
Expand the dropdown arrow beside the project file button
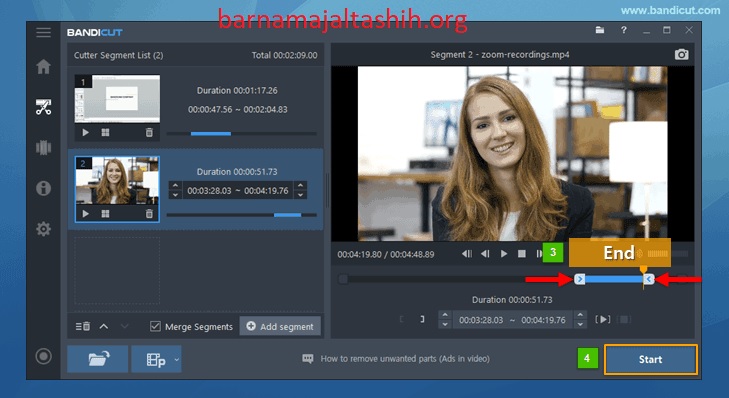tap(177, 359)
